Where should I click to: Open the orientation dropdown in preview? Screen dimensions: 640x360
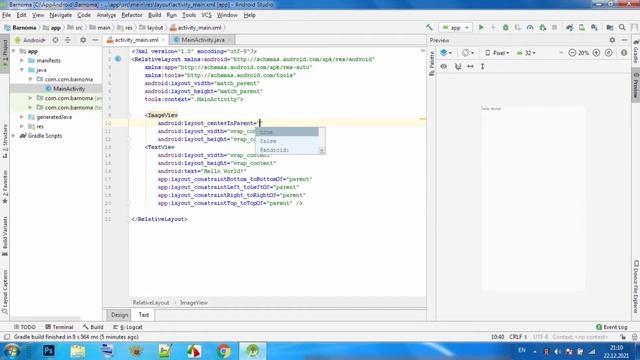click(x=468, y=53)
